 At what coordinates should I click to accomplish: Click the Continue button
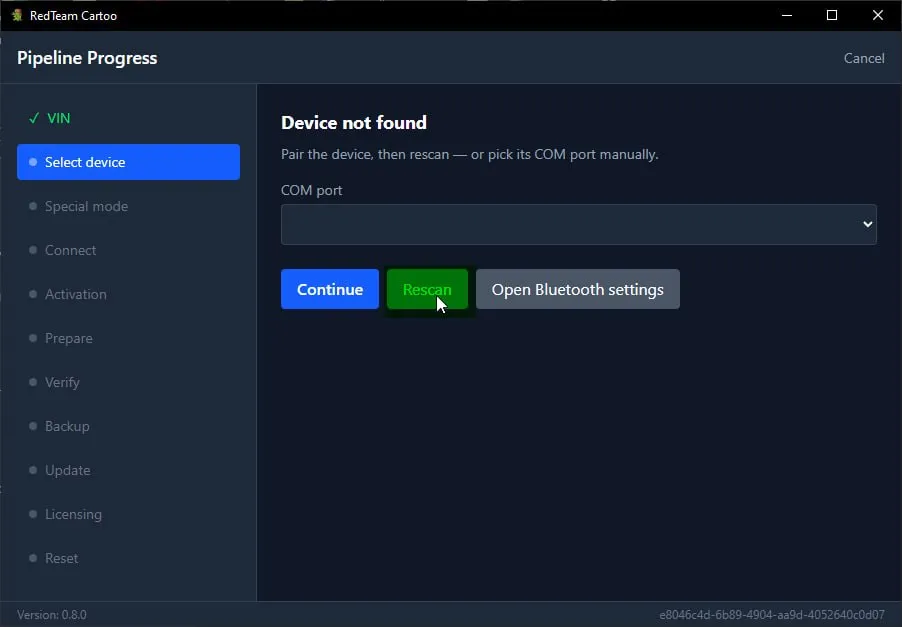(330, 289)
